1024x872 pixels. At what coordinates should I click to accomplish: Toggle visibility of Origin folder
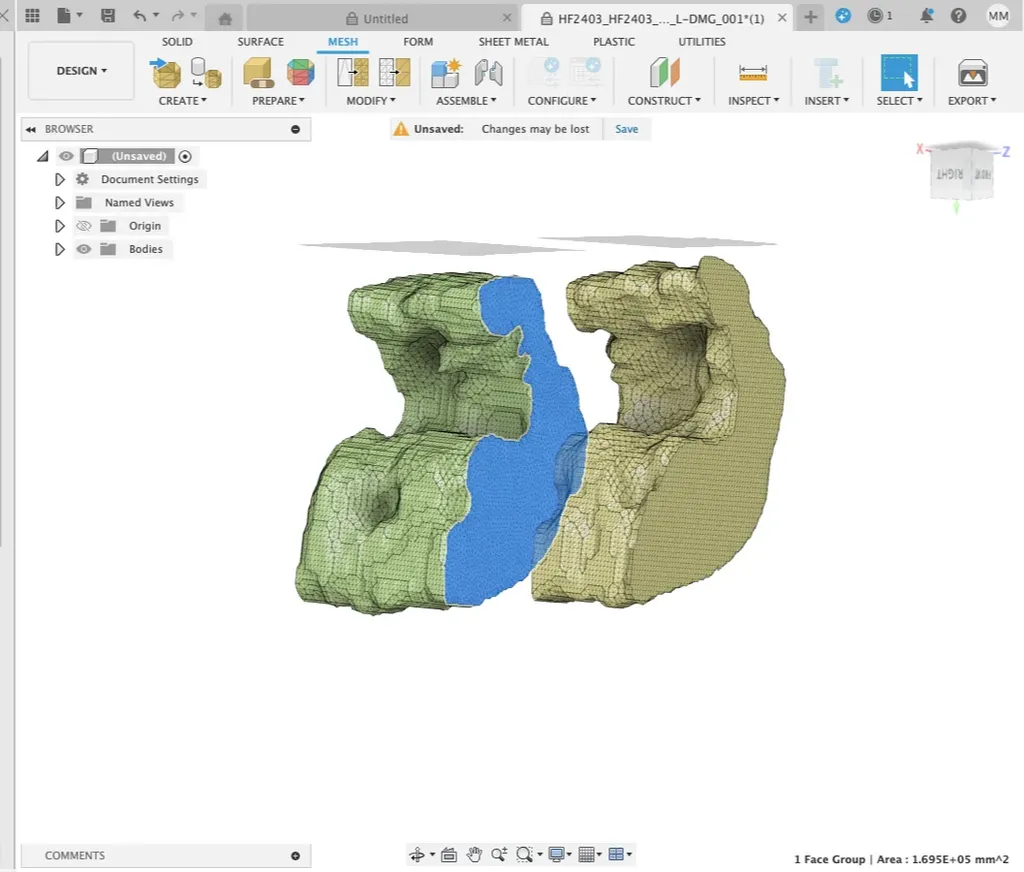coord(84,226)
